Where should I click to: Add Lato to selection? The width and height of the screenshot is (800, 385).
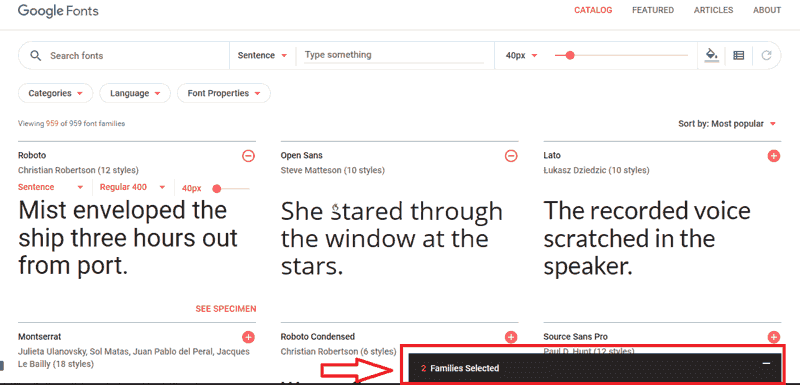(x=773, y=156)
